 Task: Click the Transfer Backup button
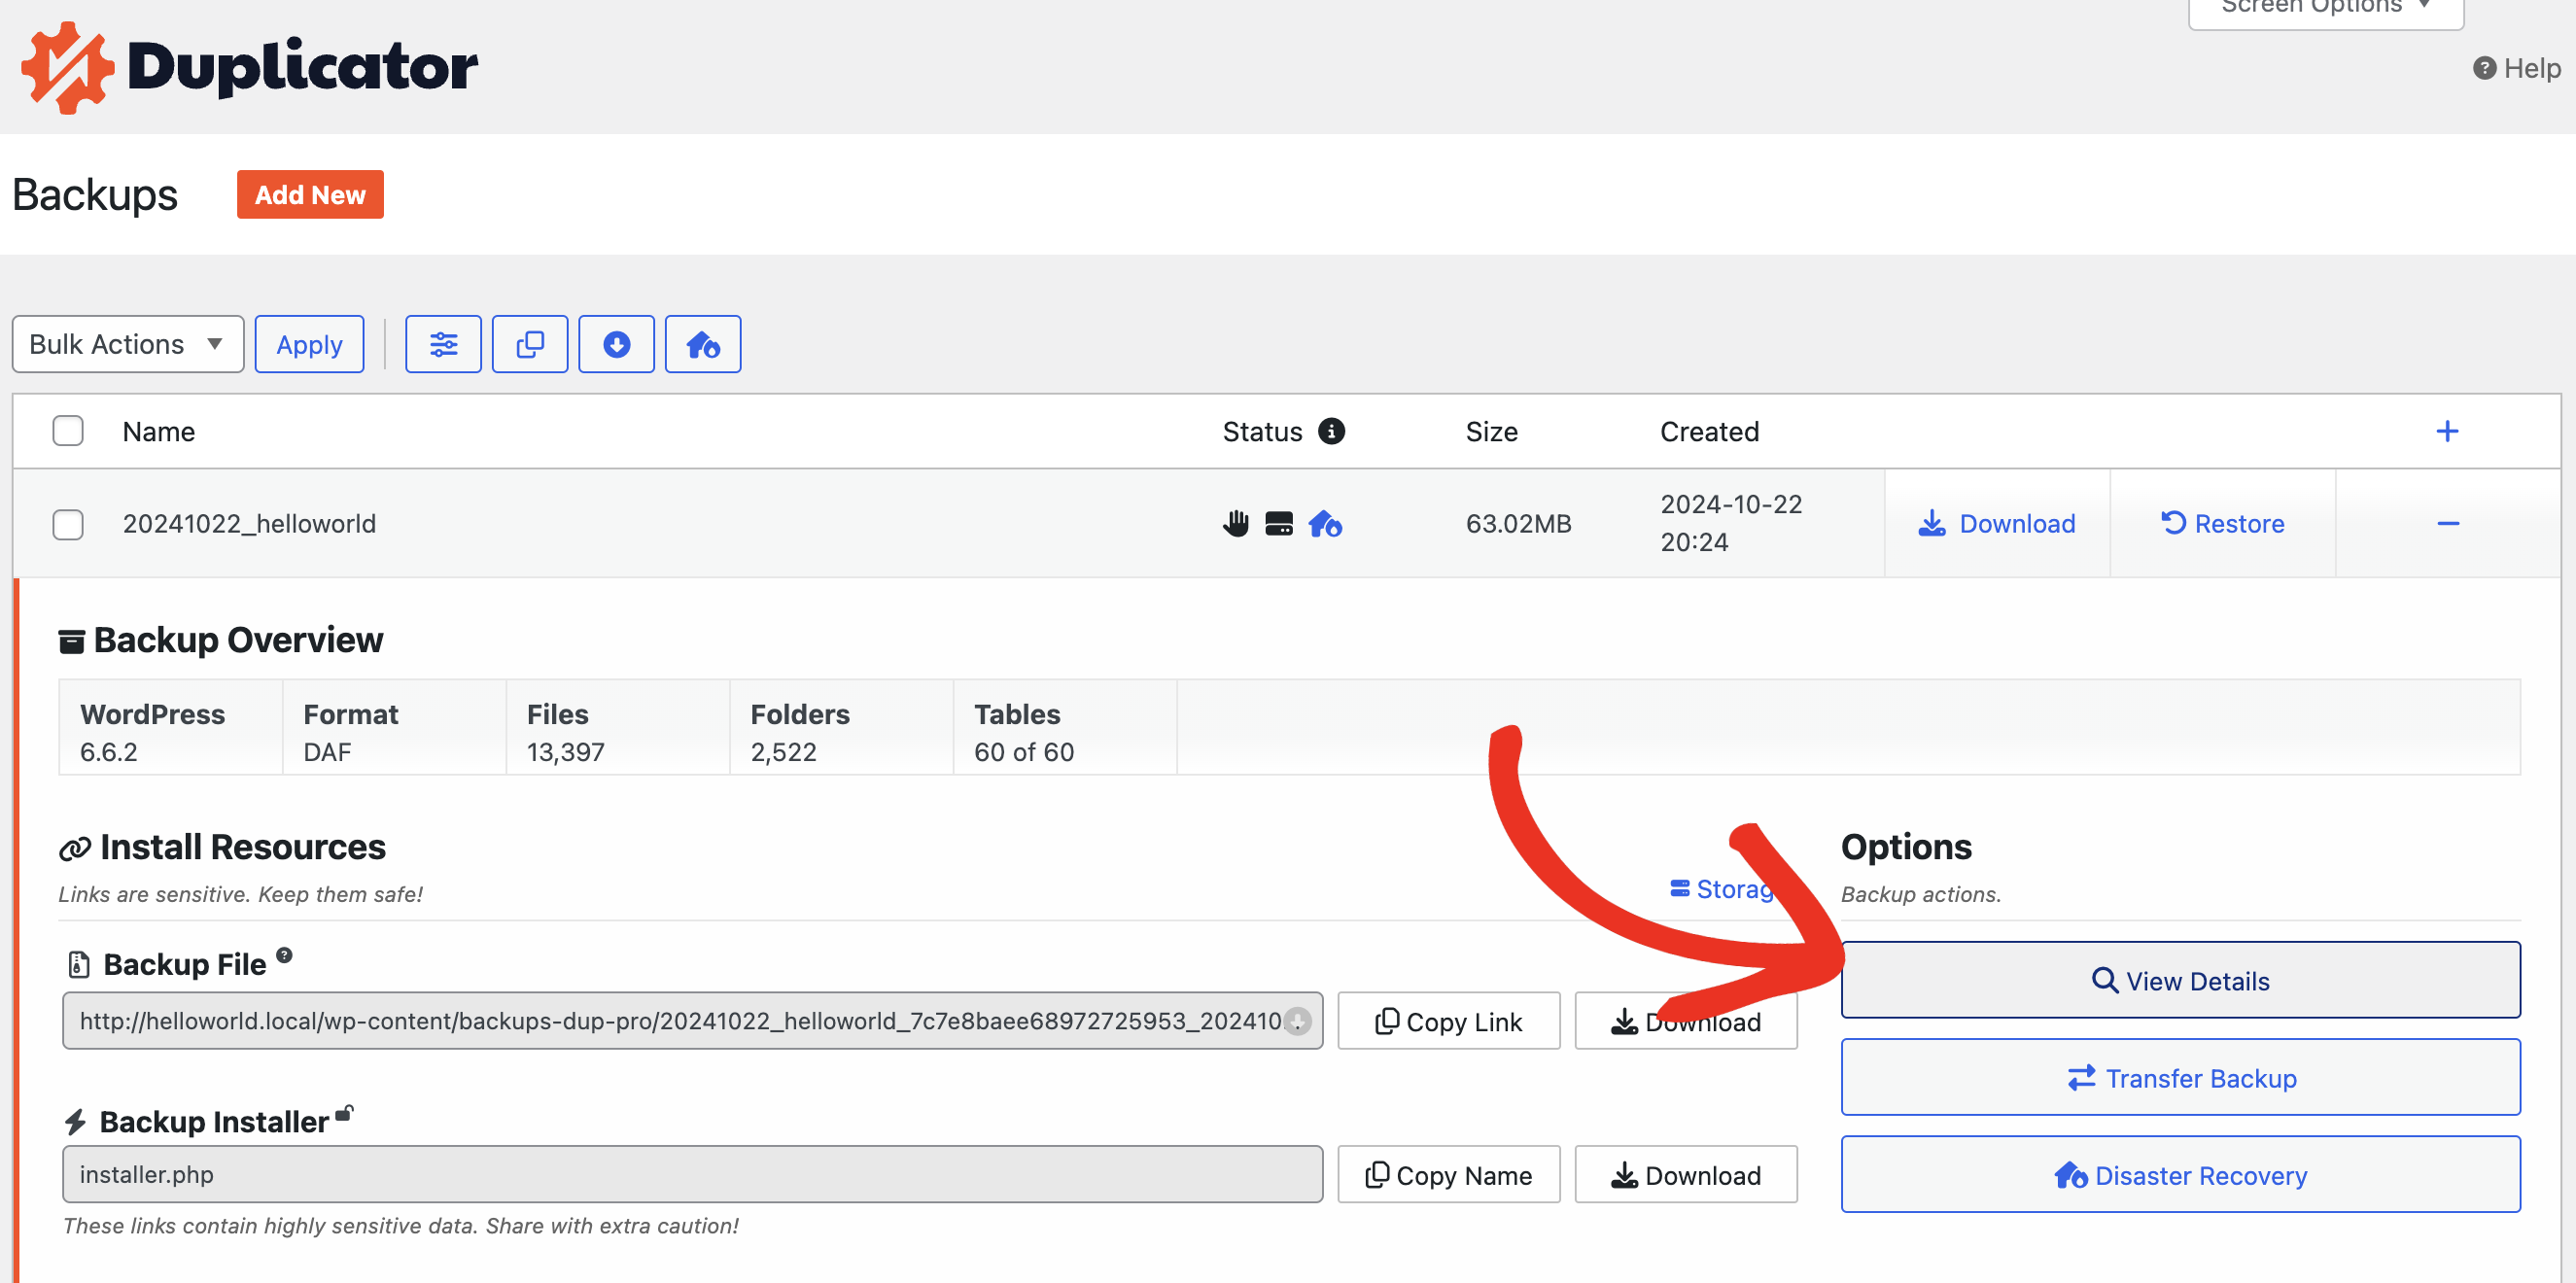pyautogui.click(x=2180, y=1077)
